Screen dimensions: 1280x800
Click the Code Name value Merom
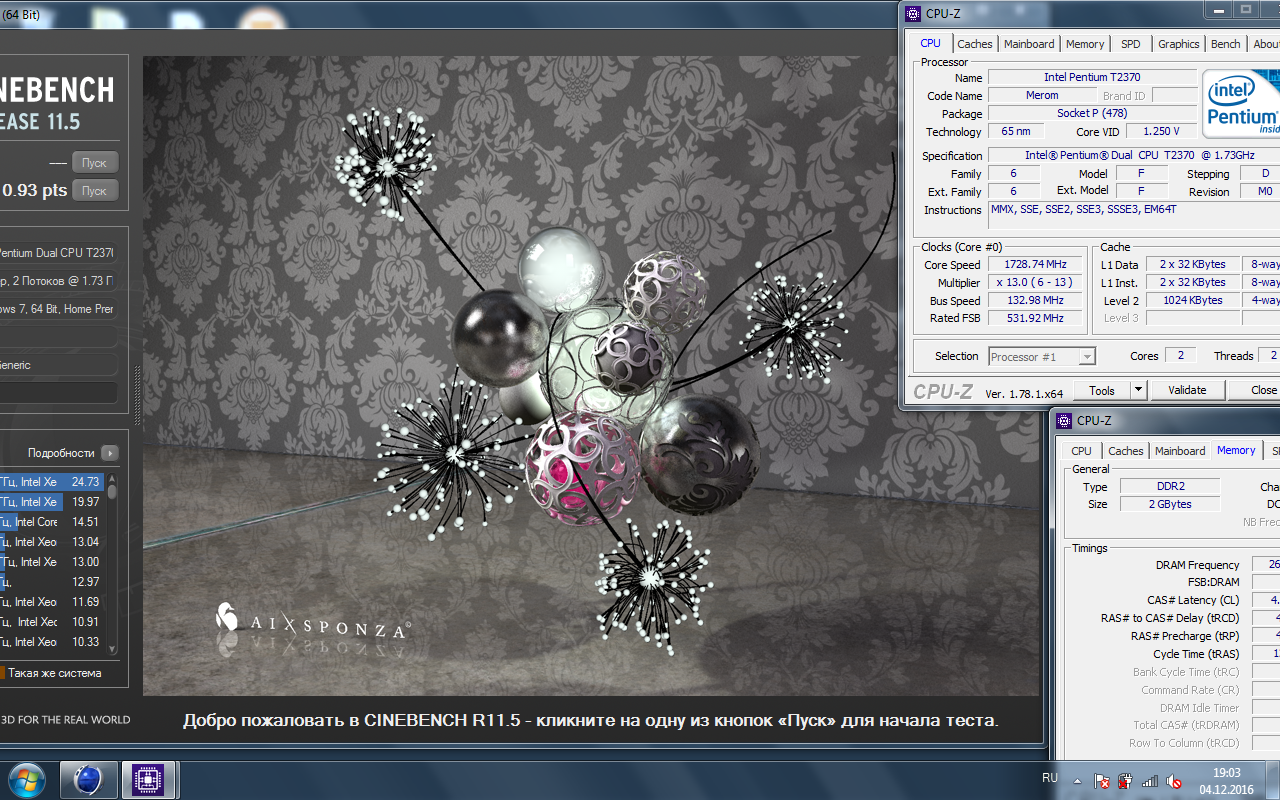coord(1042,95)
